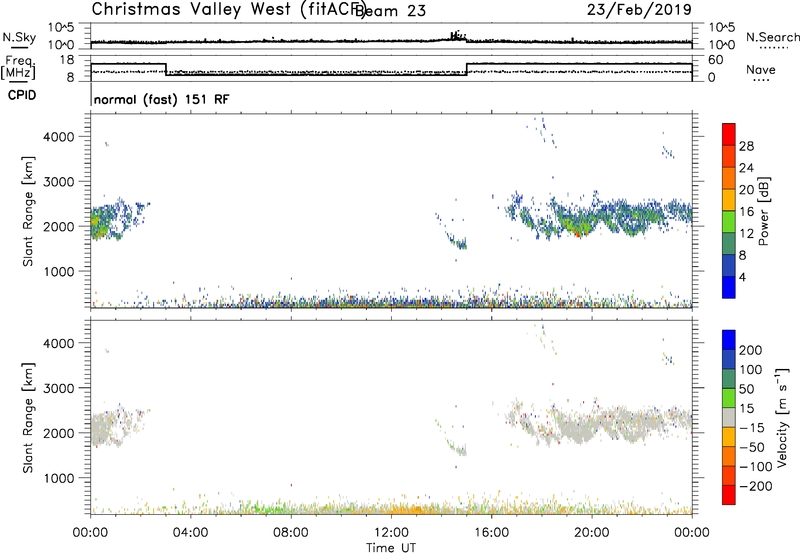Click the frequency step-up at 15:00 in frequency plot

pyautogui.click(x=467, y=69)
